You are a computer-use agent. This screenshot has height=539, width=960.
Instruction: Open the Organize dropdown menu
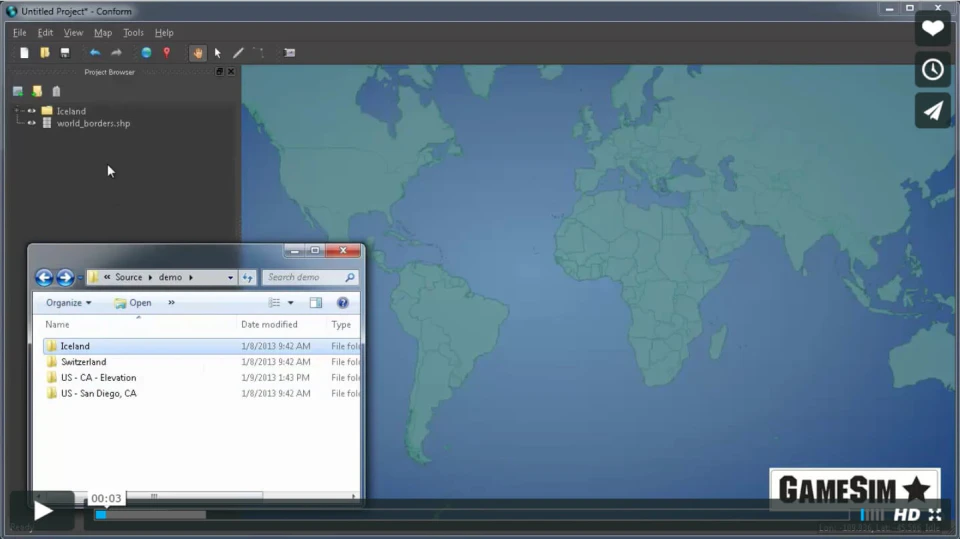click(x=69, y=303)
